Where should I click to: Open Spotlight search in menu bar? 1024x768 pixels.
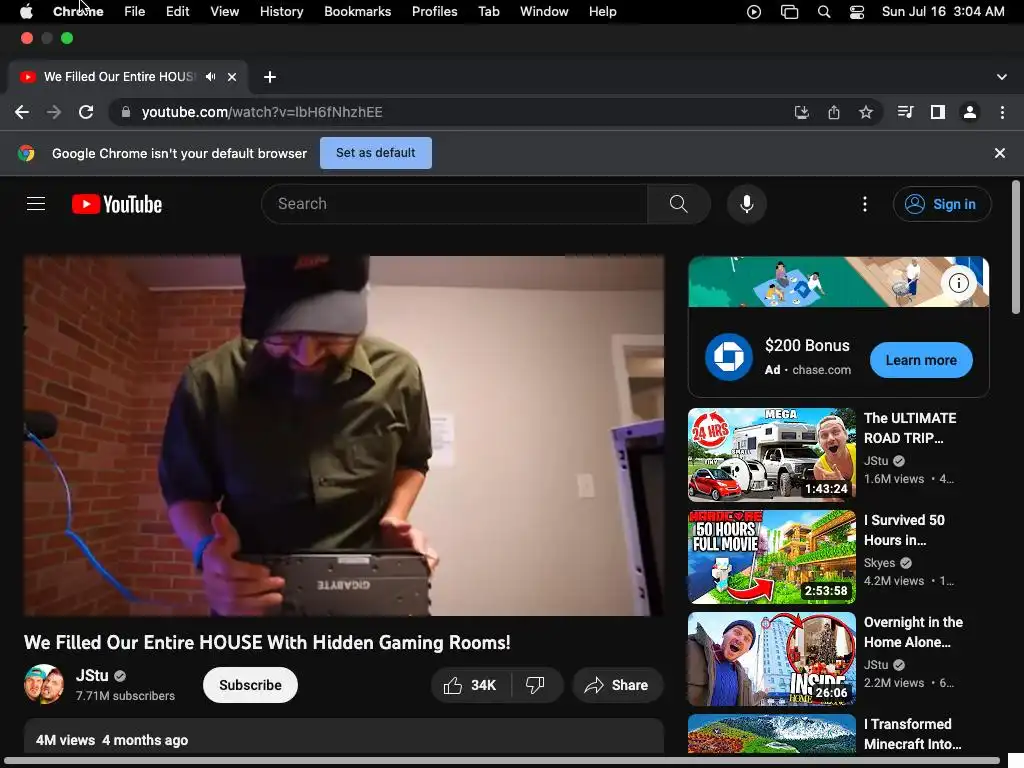click(824, 12)
